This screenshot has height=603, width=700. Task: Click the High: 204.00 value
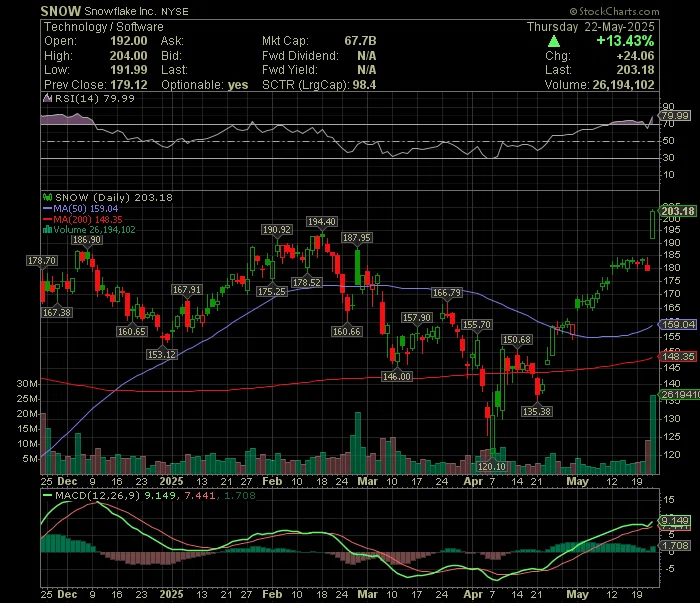pos(129,56)
